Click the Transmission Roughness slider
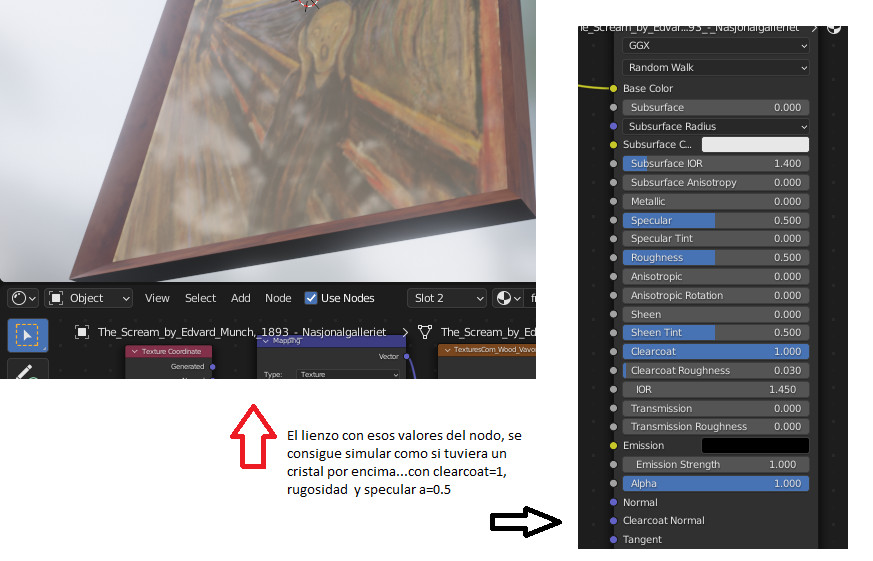 pos(715,426)
